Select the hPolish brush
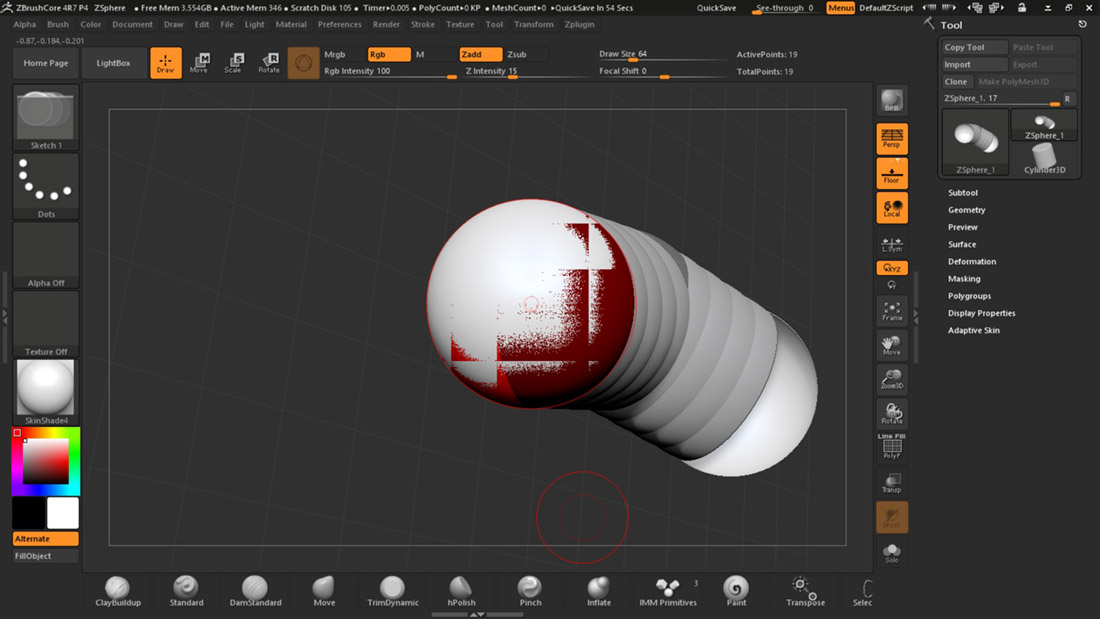Viewport: 1100px width, 619px height. click(461, 590)
